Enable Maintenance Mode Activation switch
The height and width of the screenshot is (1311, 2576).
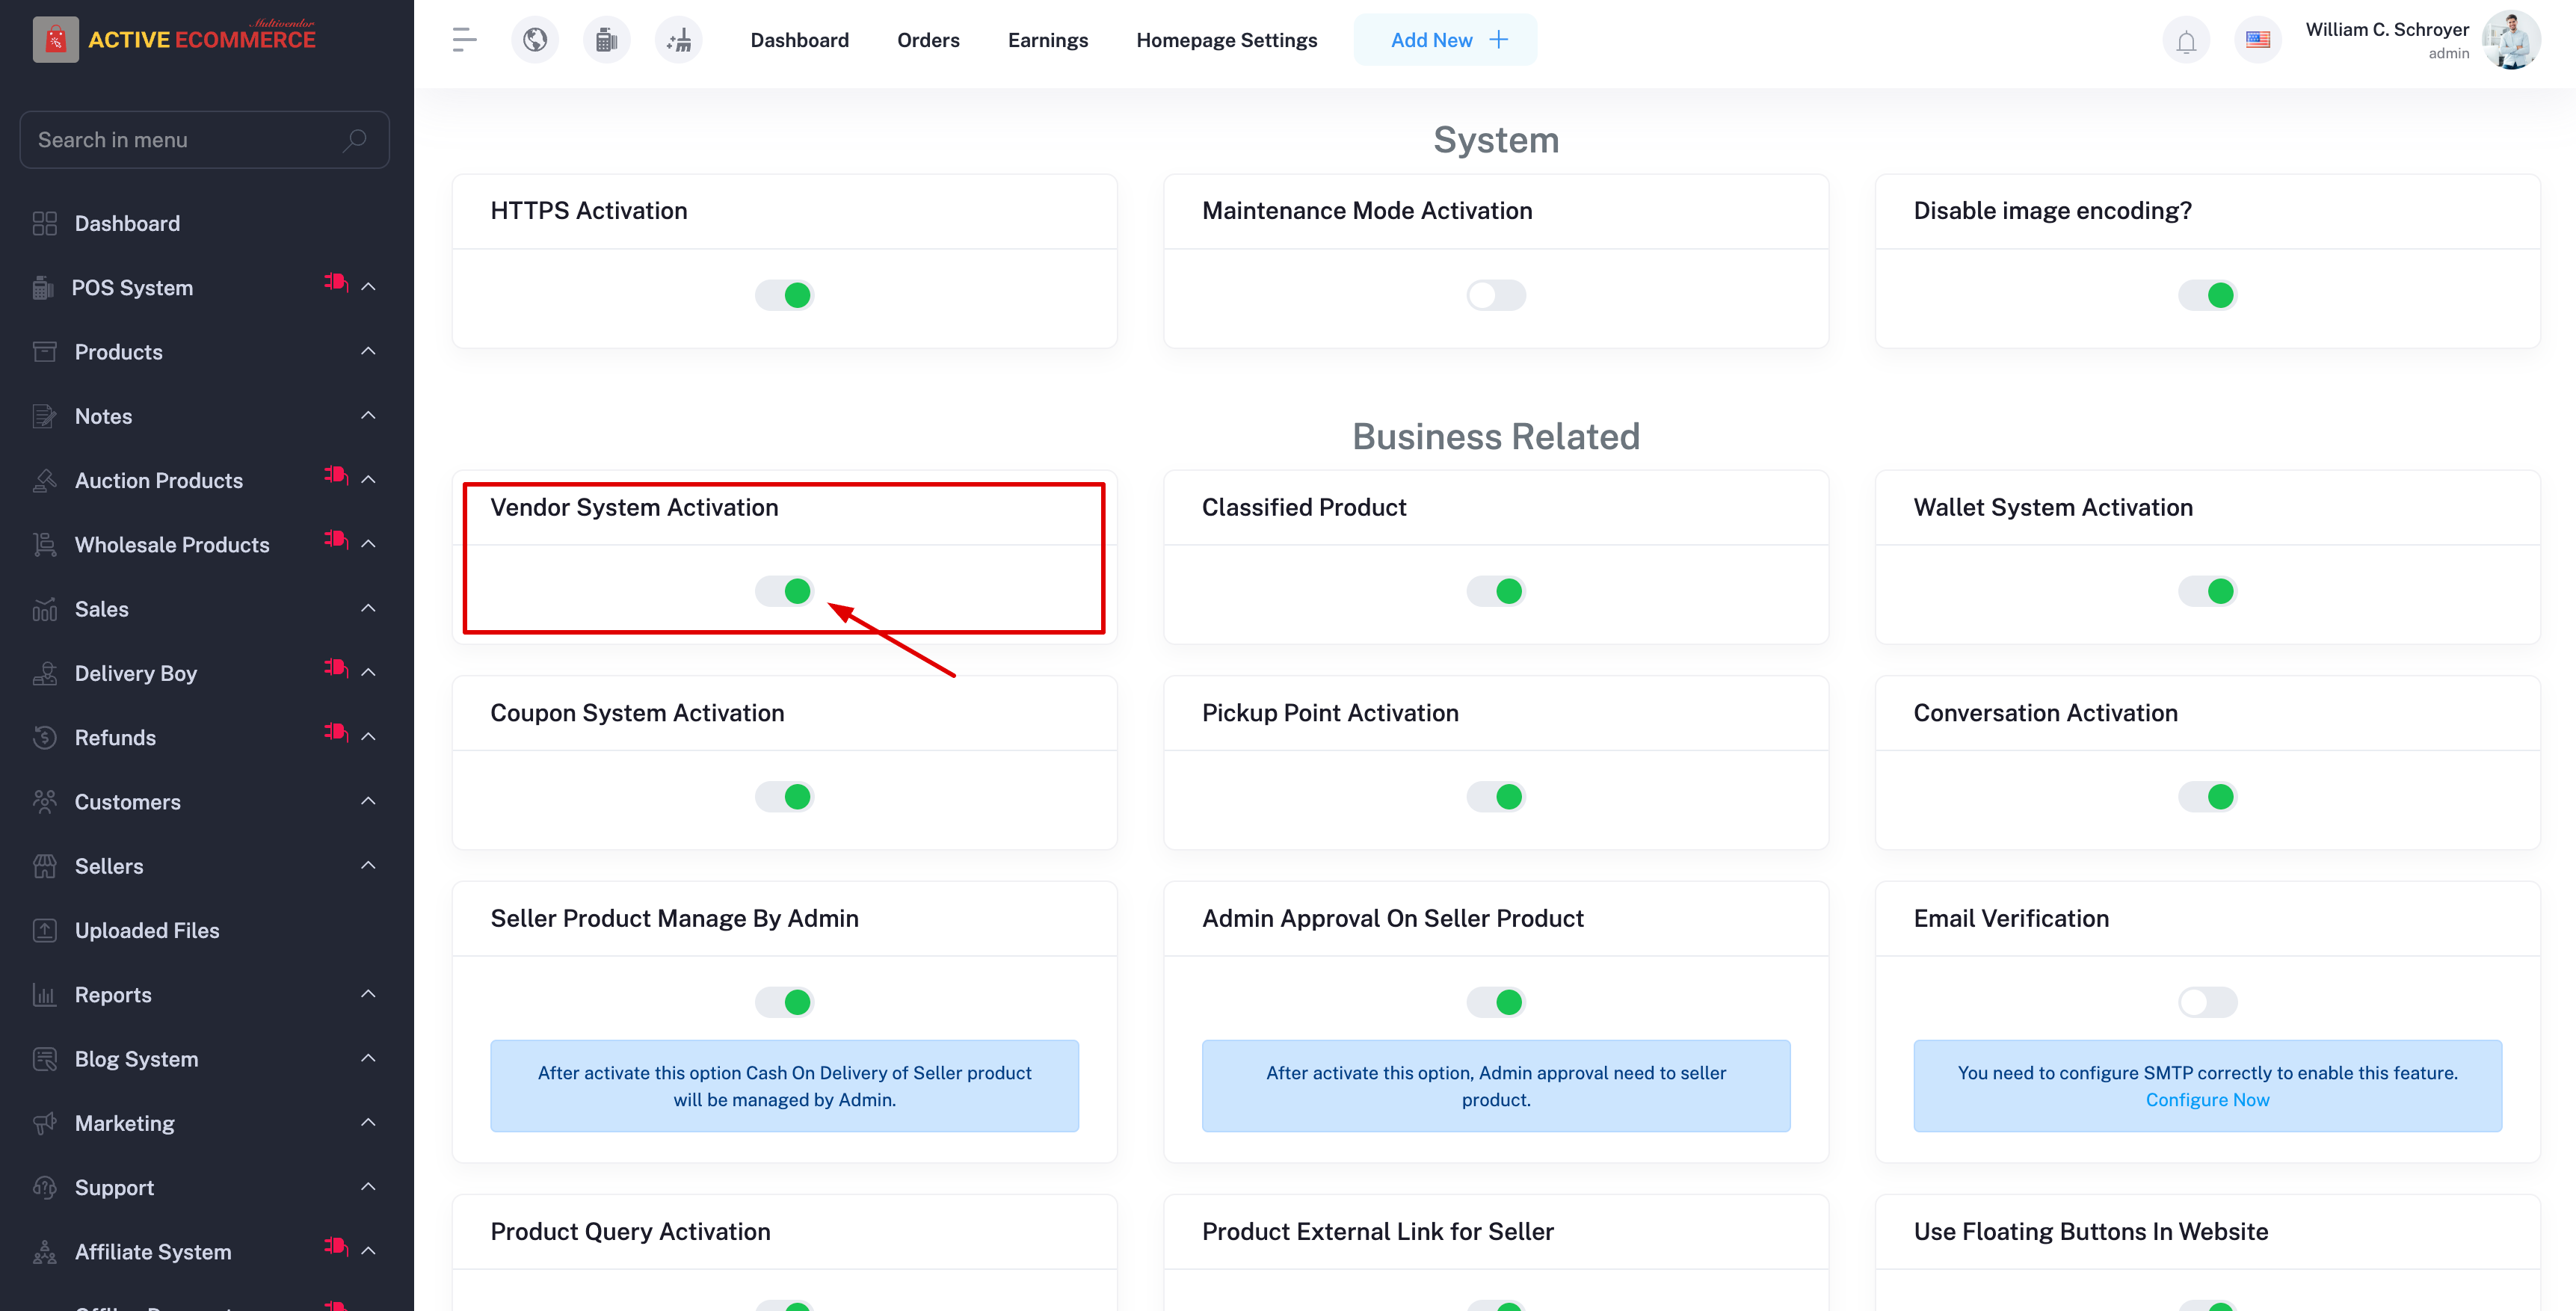click(1496, 295)
